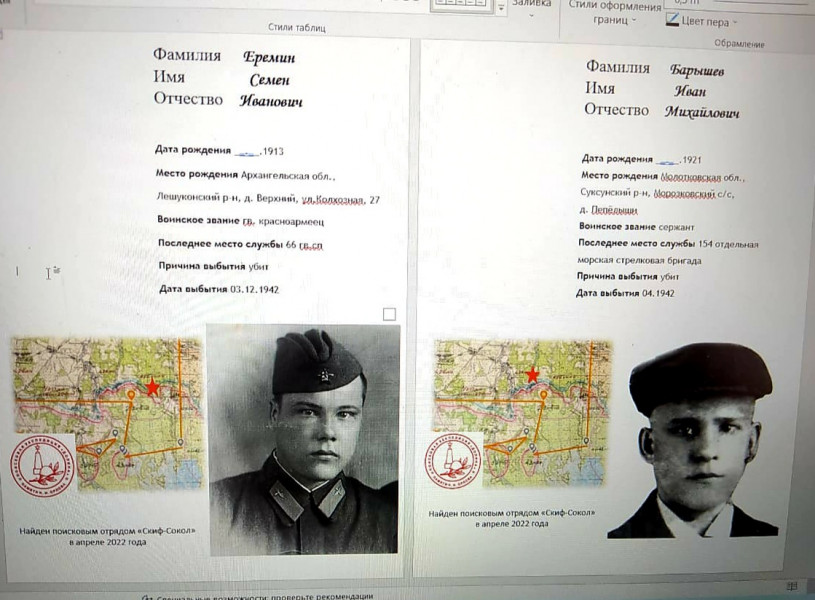Screen dimensions: 815x600
Task: Open Специальные возможности recommendations in status bar
Action: 265,596
